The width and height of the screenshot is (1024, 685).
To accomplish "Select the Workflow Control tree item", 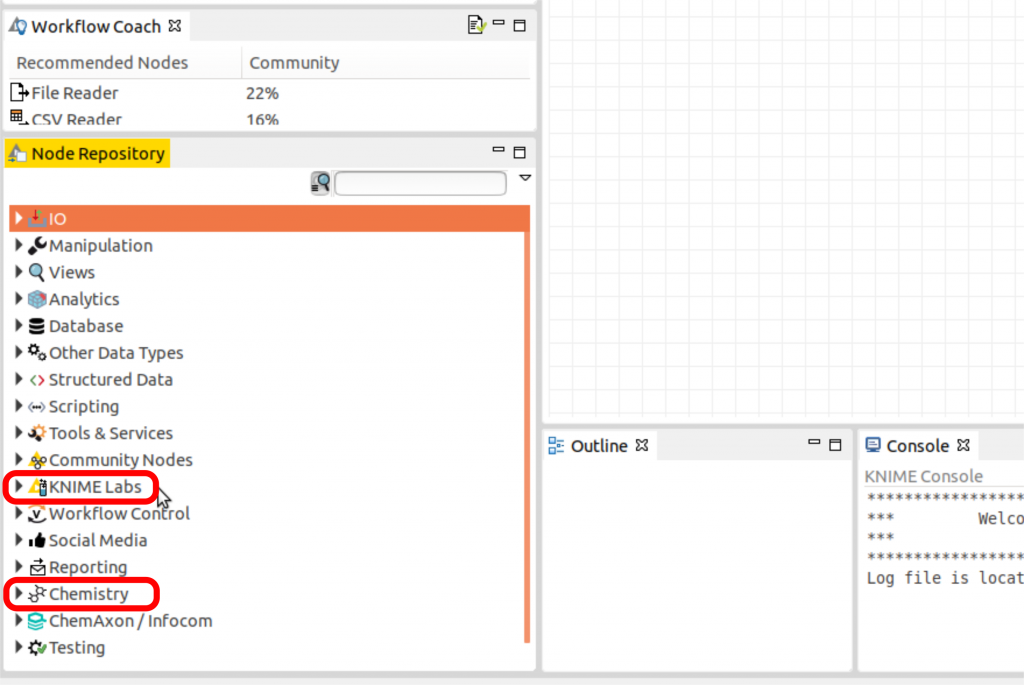I will tap(120, 514).
